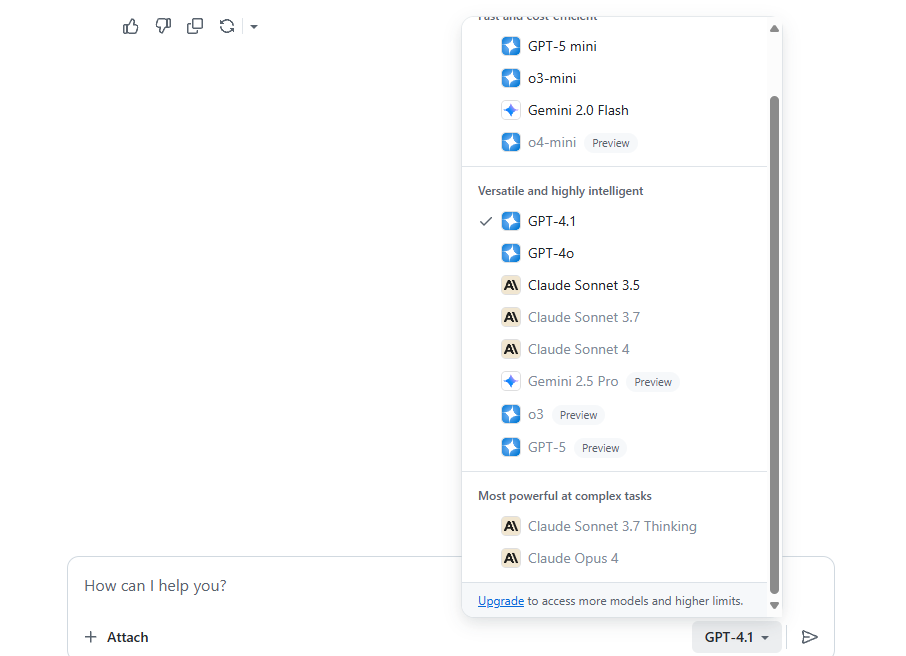Click the plus icon beside Attach
This screenshot has height=656, width=906.
[x=91, y=637]
